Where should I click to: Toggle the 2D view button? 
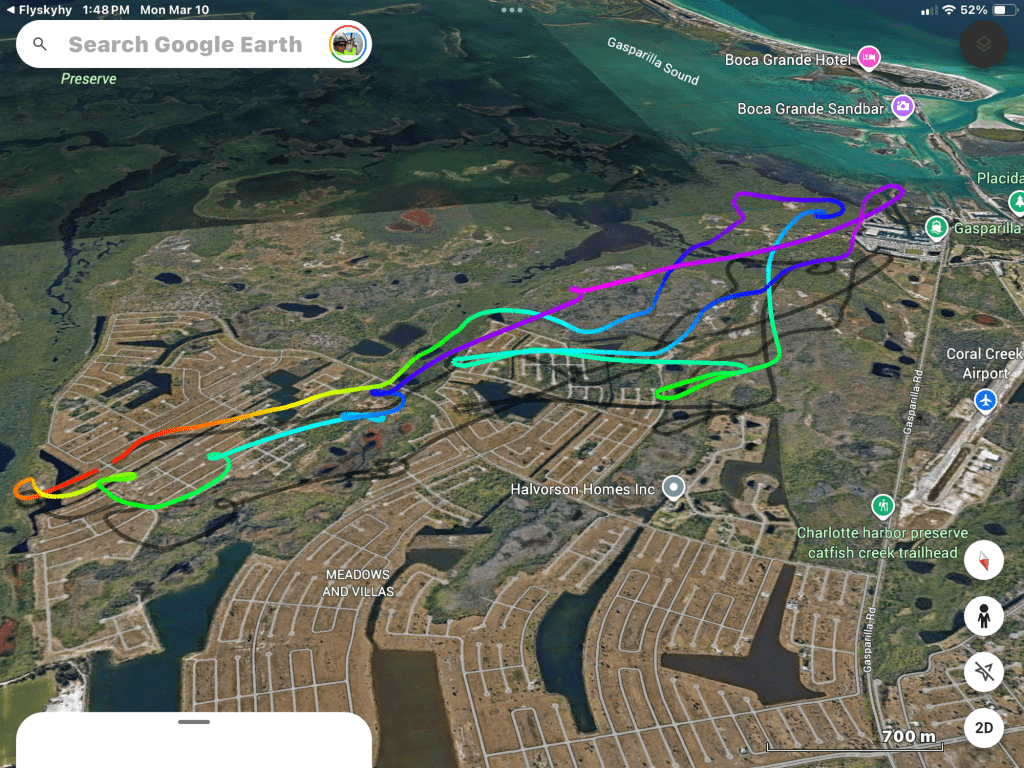(x=984, y=728)
